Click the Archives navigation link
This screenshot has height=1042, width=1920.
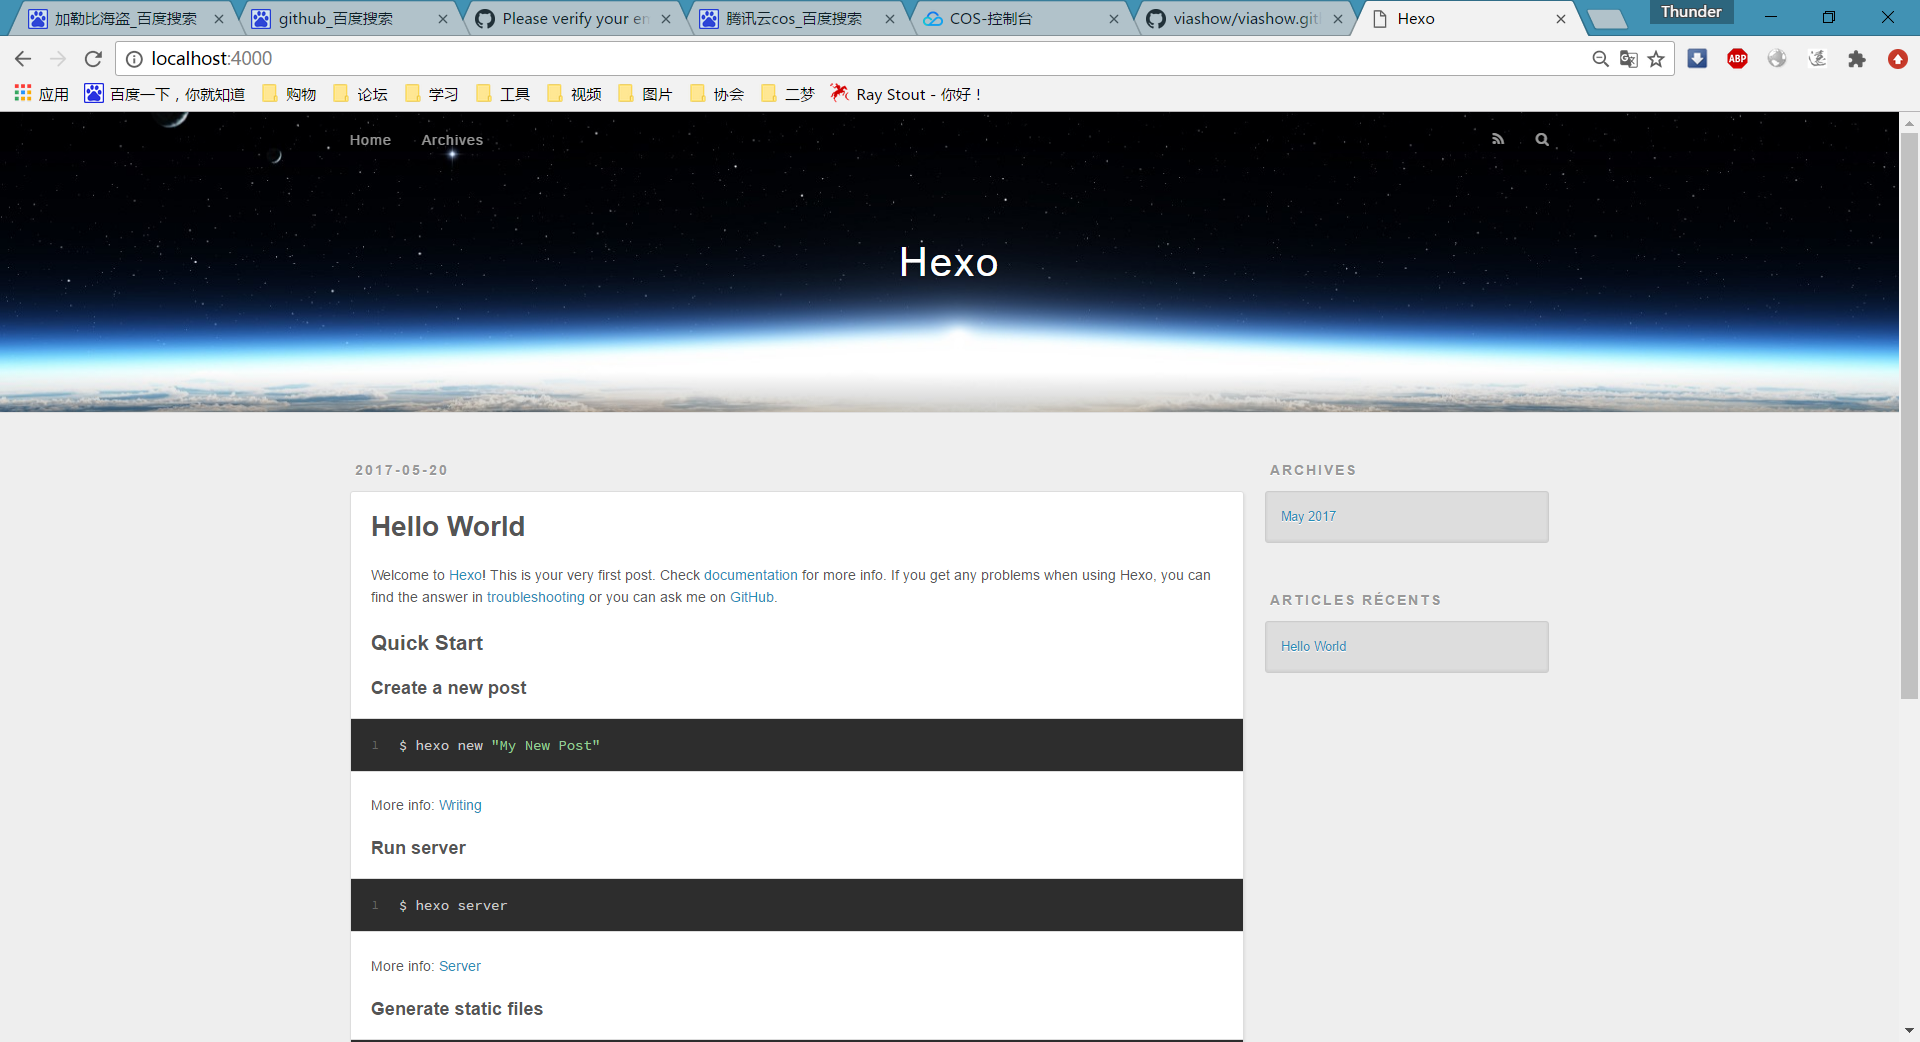(452, 140)
